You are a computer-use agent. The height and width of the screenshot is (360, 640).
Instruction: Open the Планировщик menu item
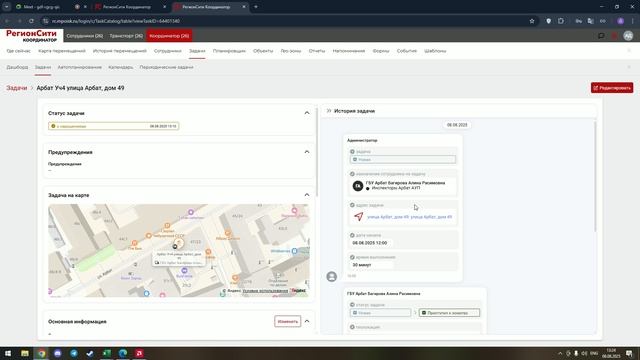pos(229,51)
